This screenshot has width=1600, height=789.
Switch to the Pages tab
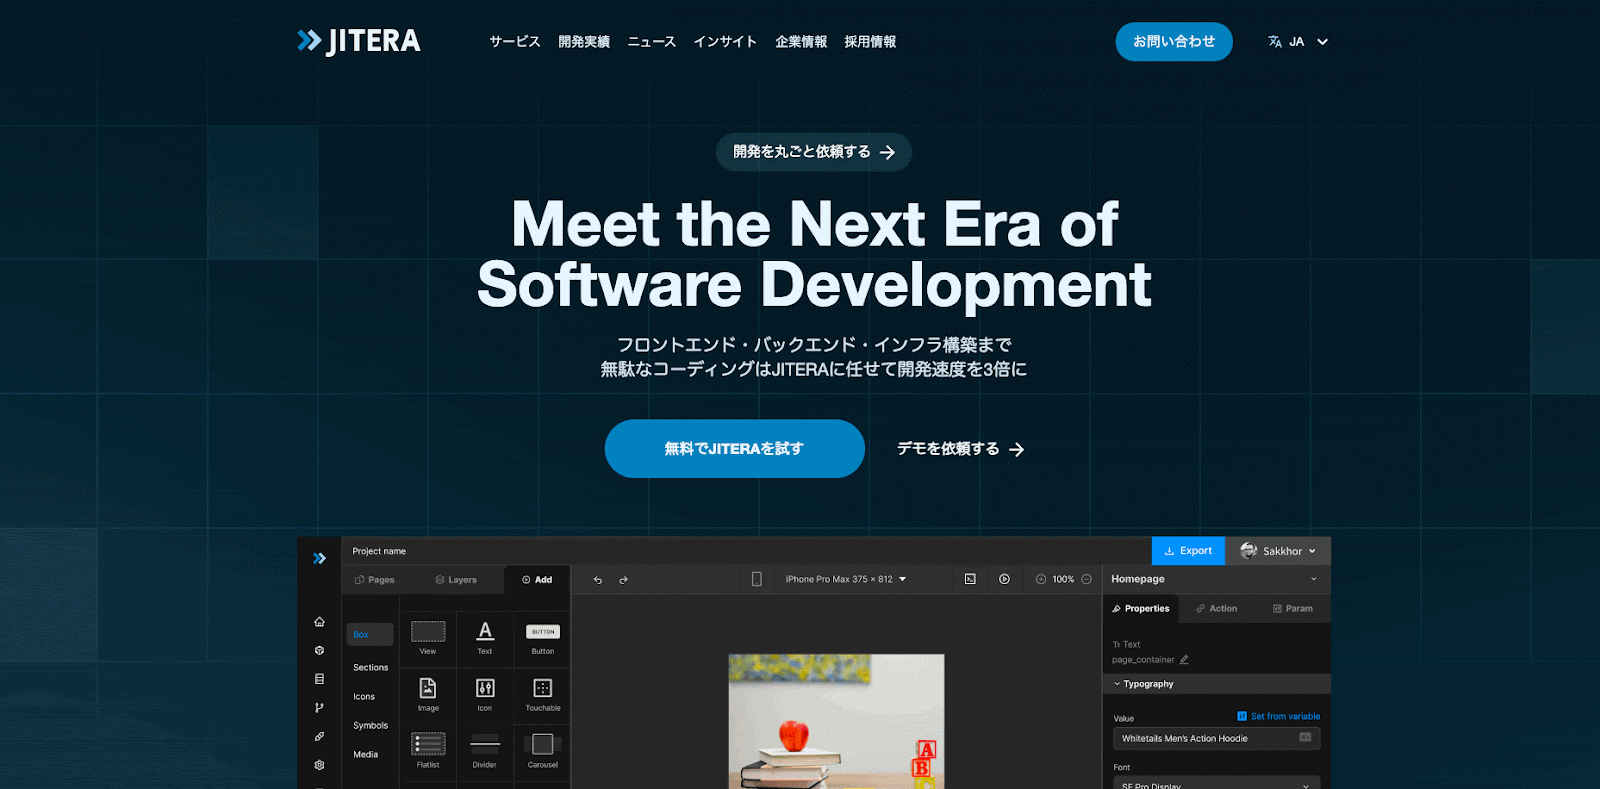click(375, 580)
